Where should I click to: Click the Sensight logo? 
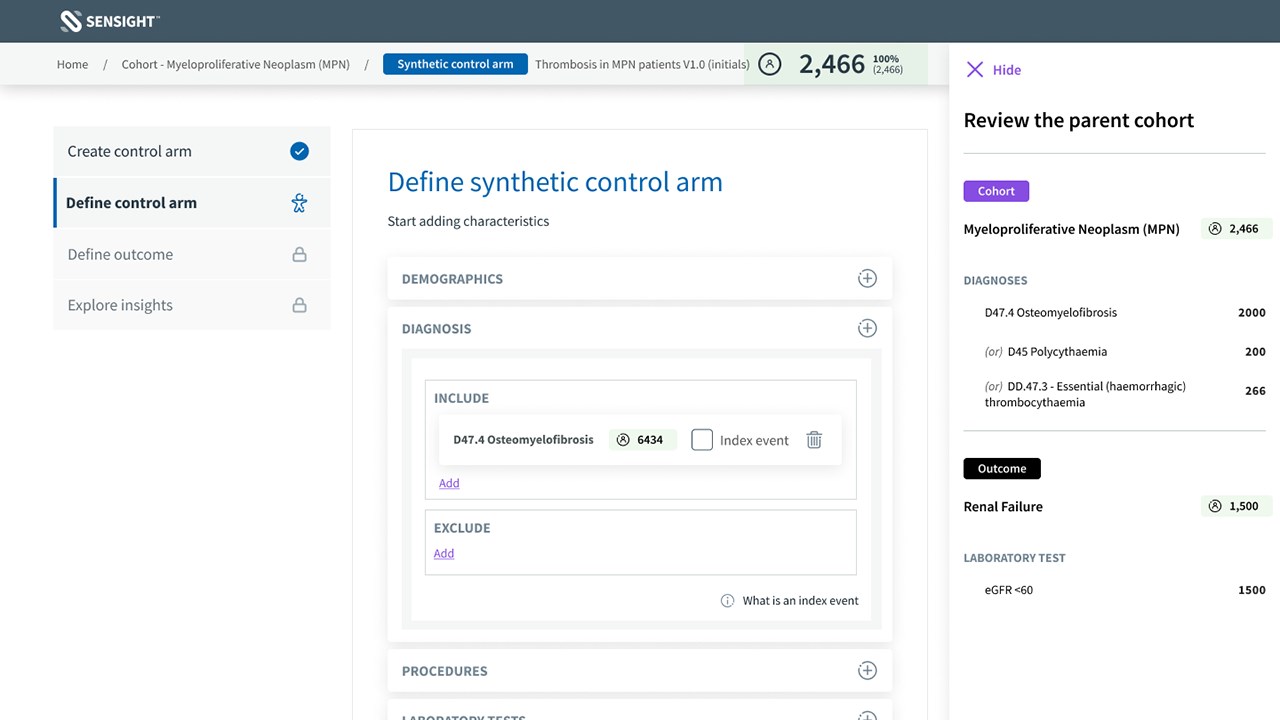109,21
